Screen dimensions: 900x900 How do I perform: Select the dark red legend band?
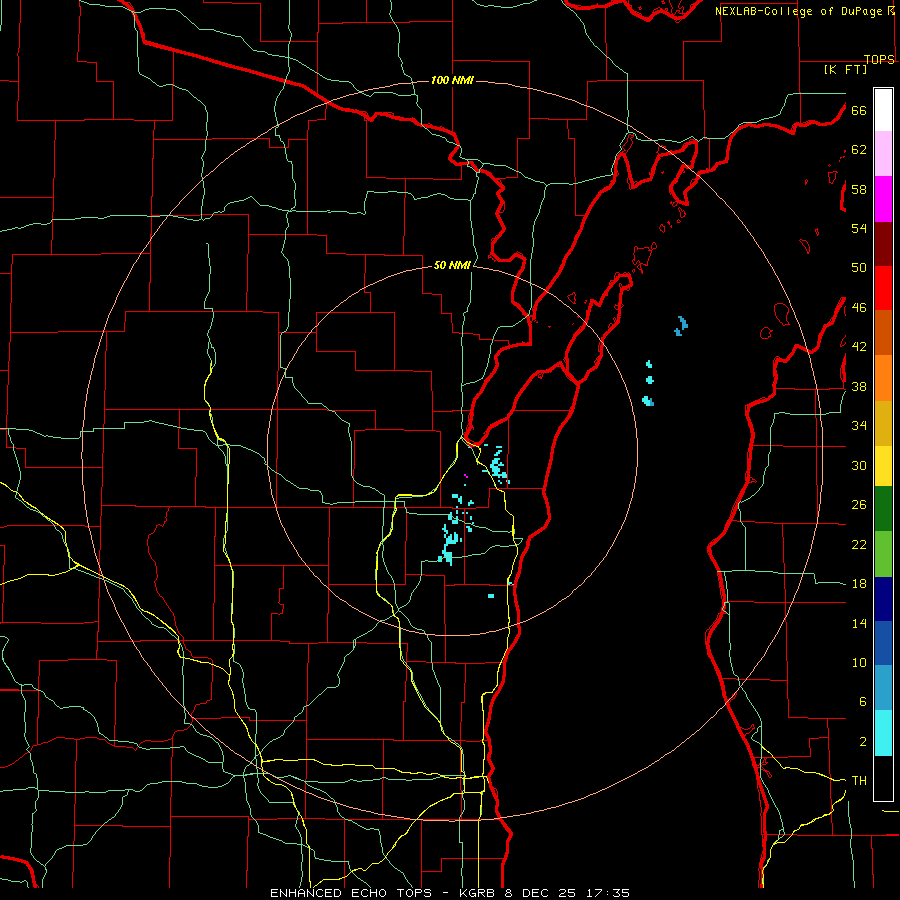coord(883,244)
